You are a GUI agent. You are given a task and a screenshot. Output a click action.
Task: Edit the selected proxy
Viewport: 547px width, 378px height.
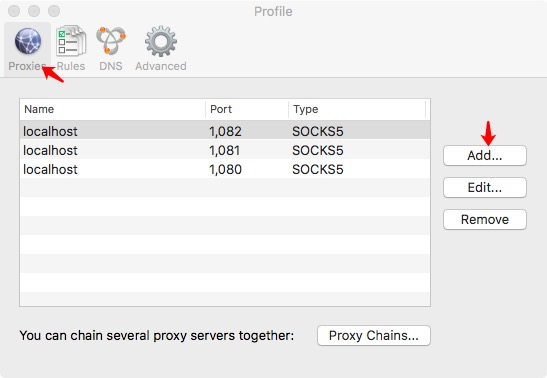pyautogui.click(x=485, y=188)
